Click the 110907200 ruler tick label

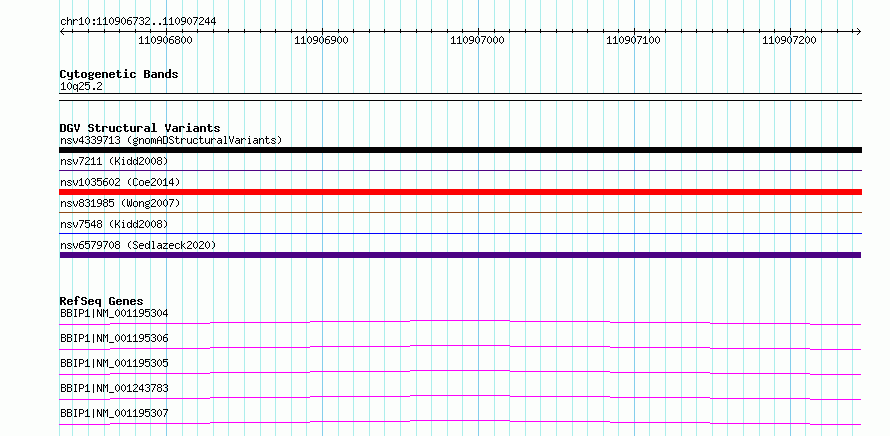[790, 40]
